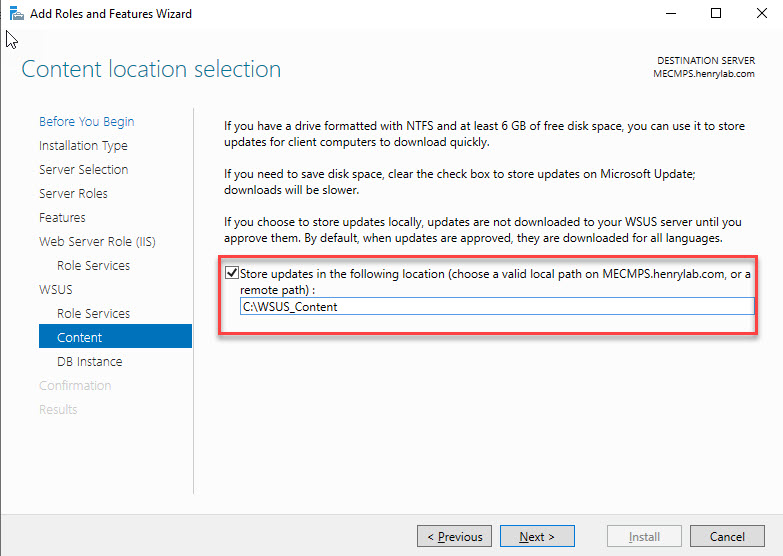Click the WSUS content path input field
This screenshot has height=556, width=783.
(x=496, y=307)
